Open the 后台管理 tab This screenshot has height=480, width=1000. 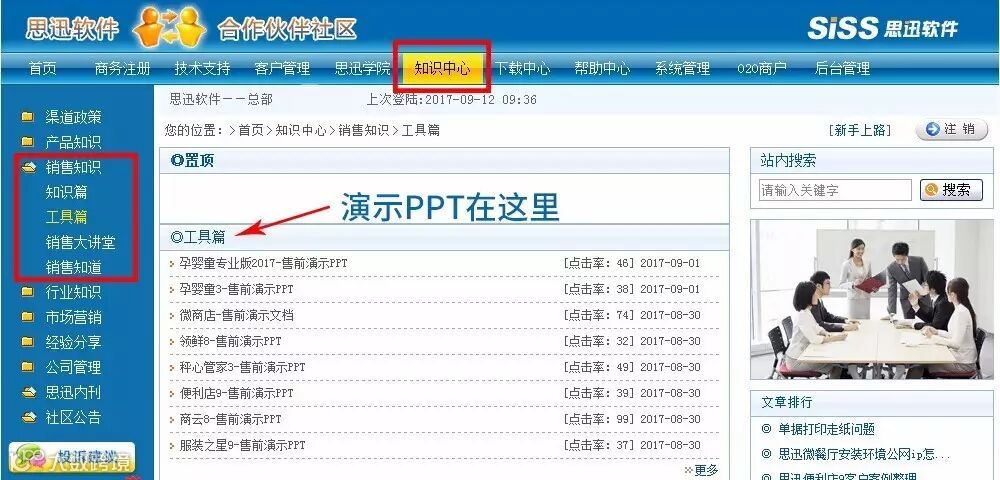coord(842,68)
